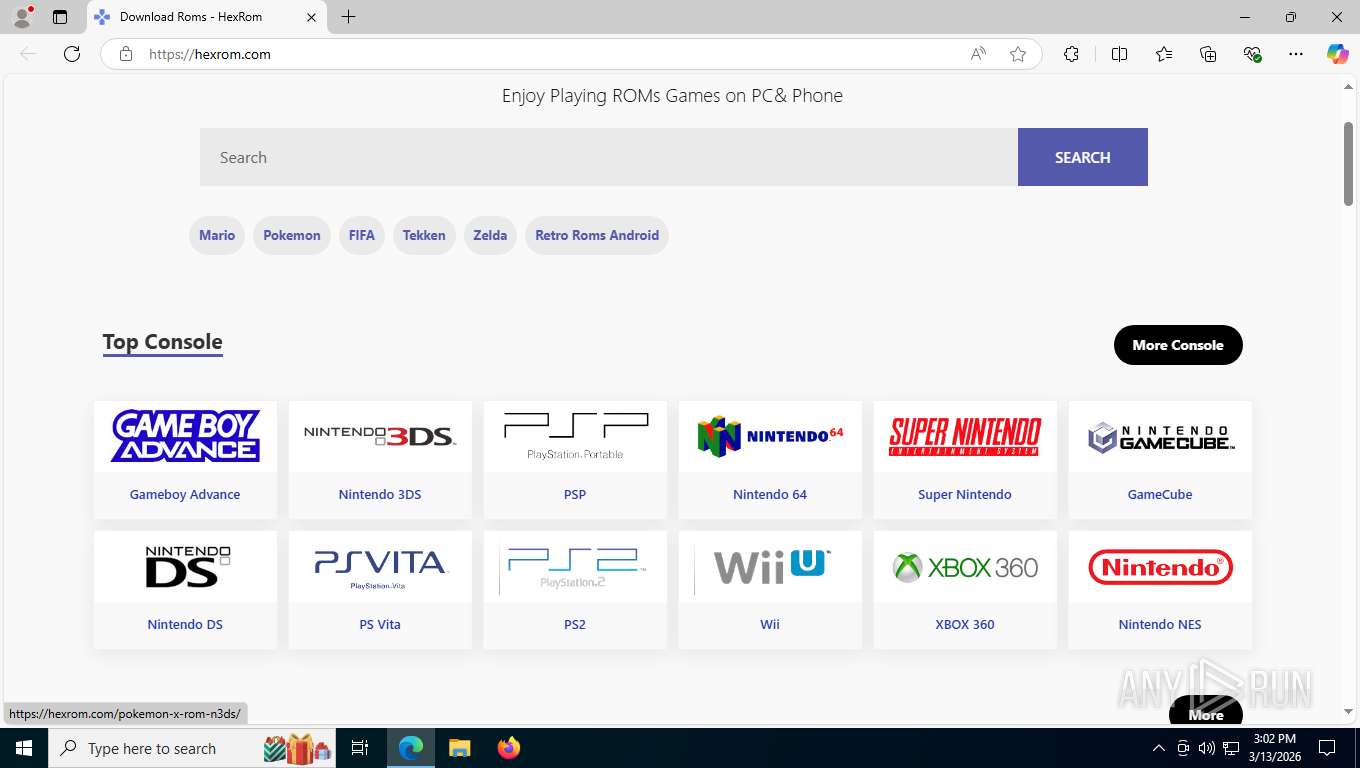Open the Windows Start menu
The image size is (1360, 768).
(23, 748)
